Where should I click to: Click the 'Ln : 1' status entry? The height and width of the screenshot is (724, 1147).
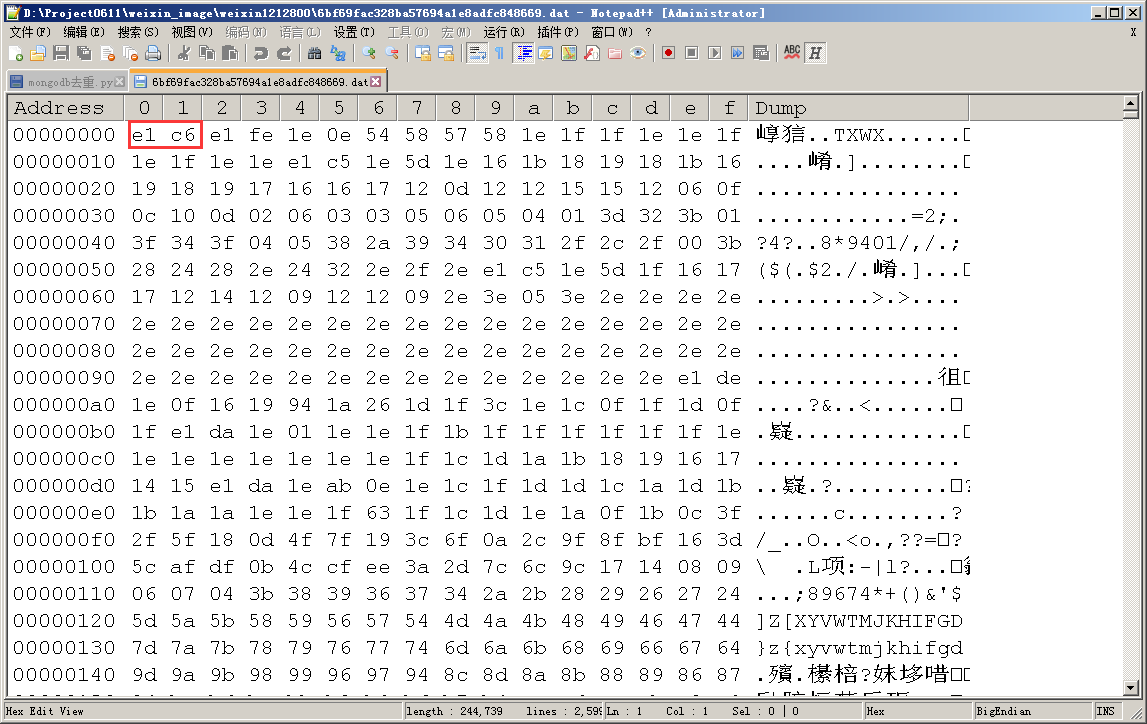tap(624, 711)
